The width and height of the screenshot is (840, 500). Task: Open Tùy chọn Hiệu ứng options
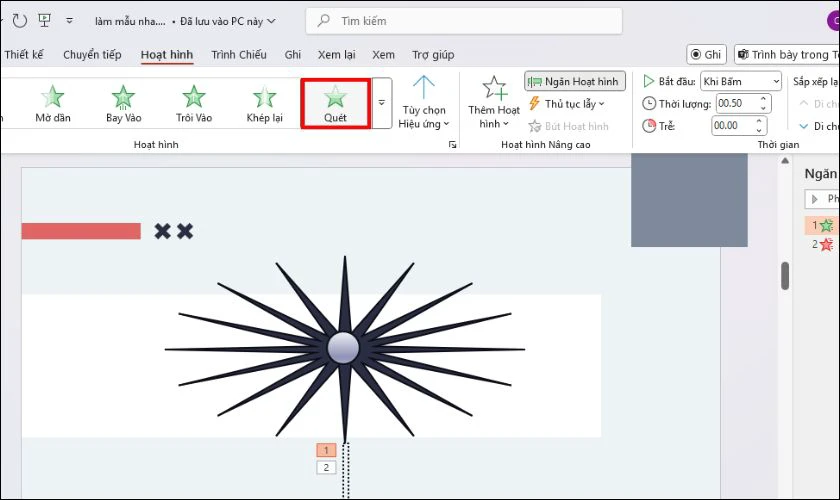click(424, 103)
